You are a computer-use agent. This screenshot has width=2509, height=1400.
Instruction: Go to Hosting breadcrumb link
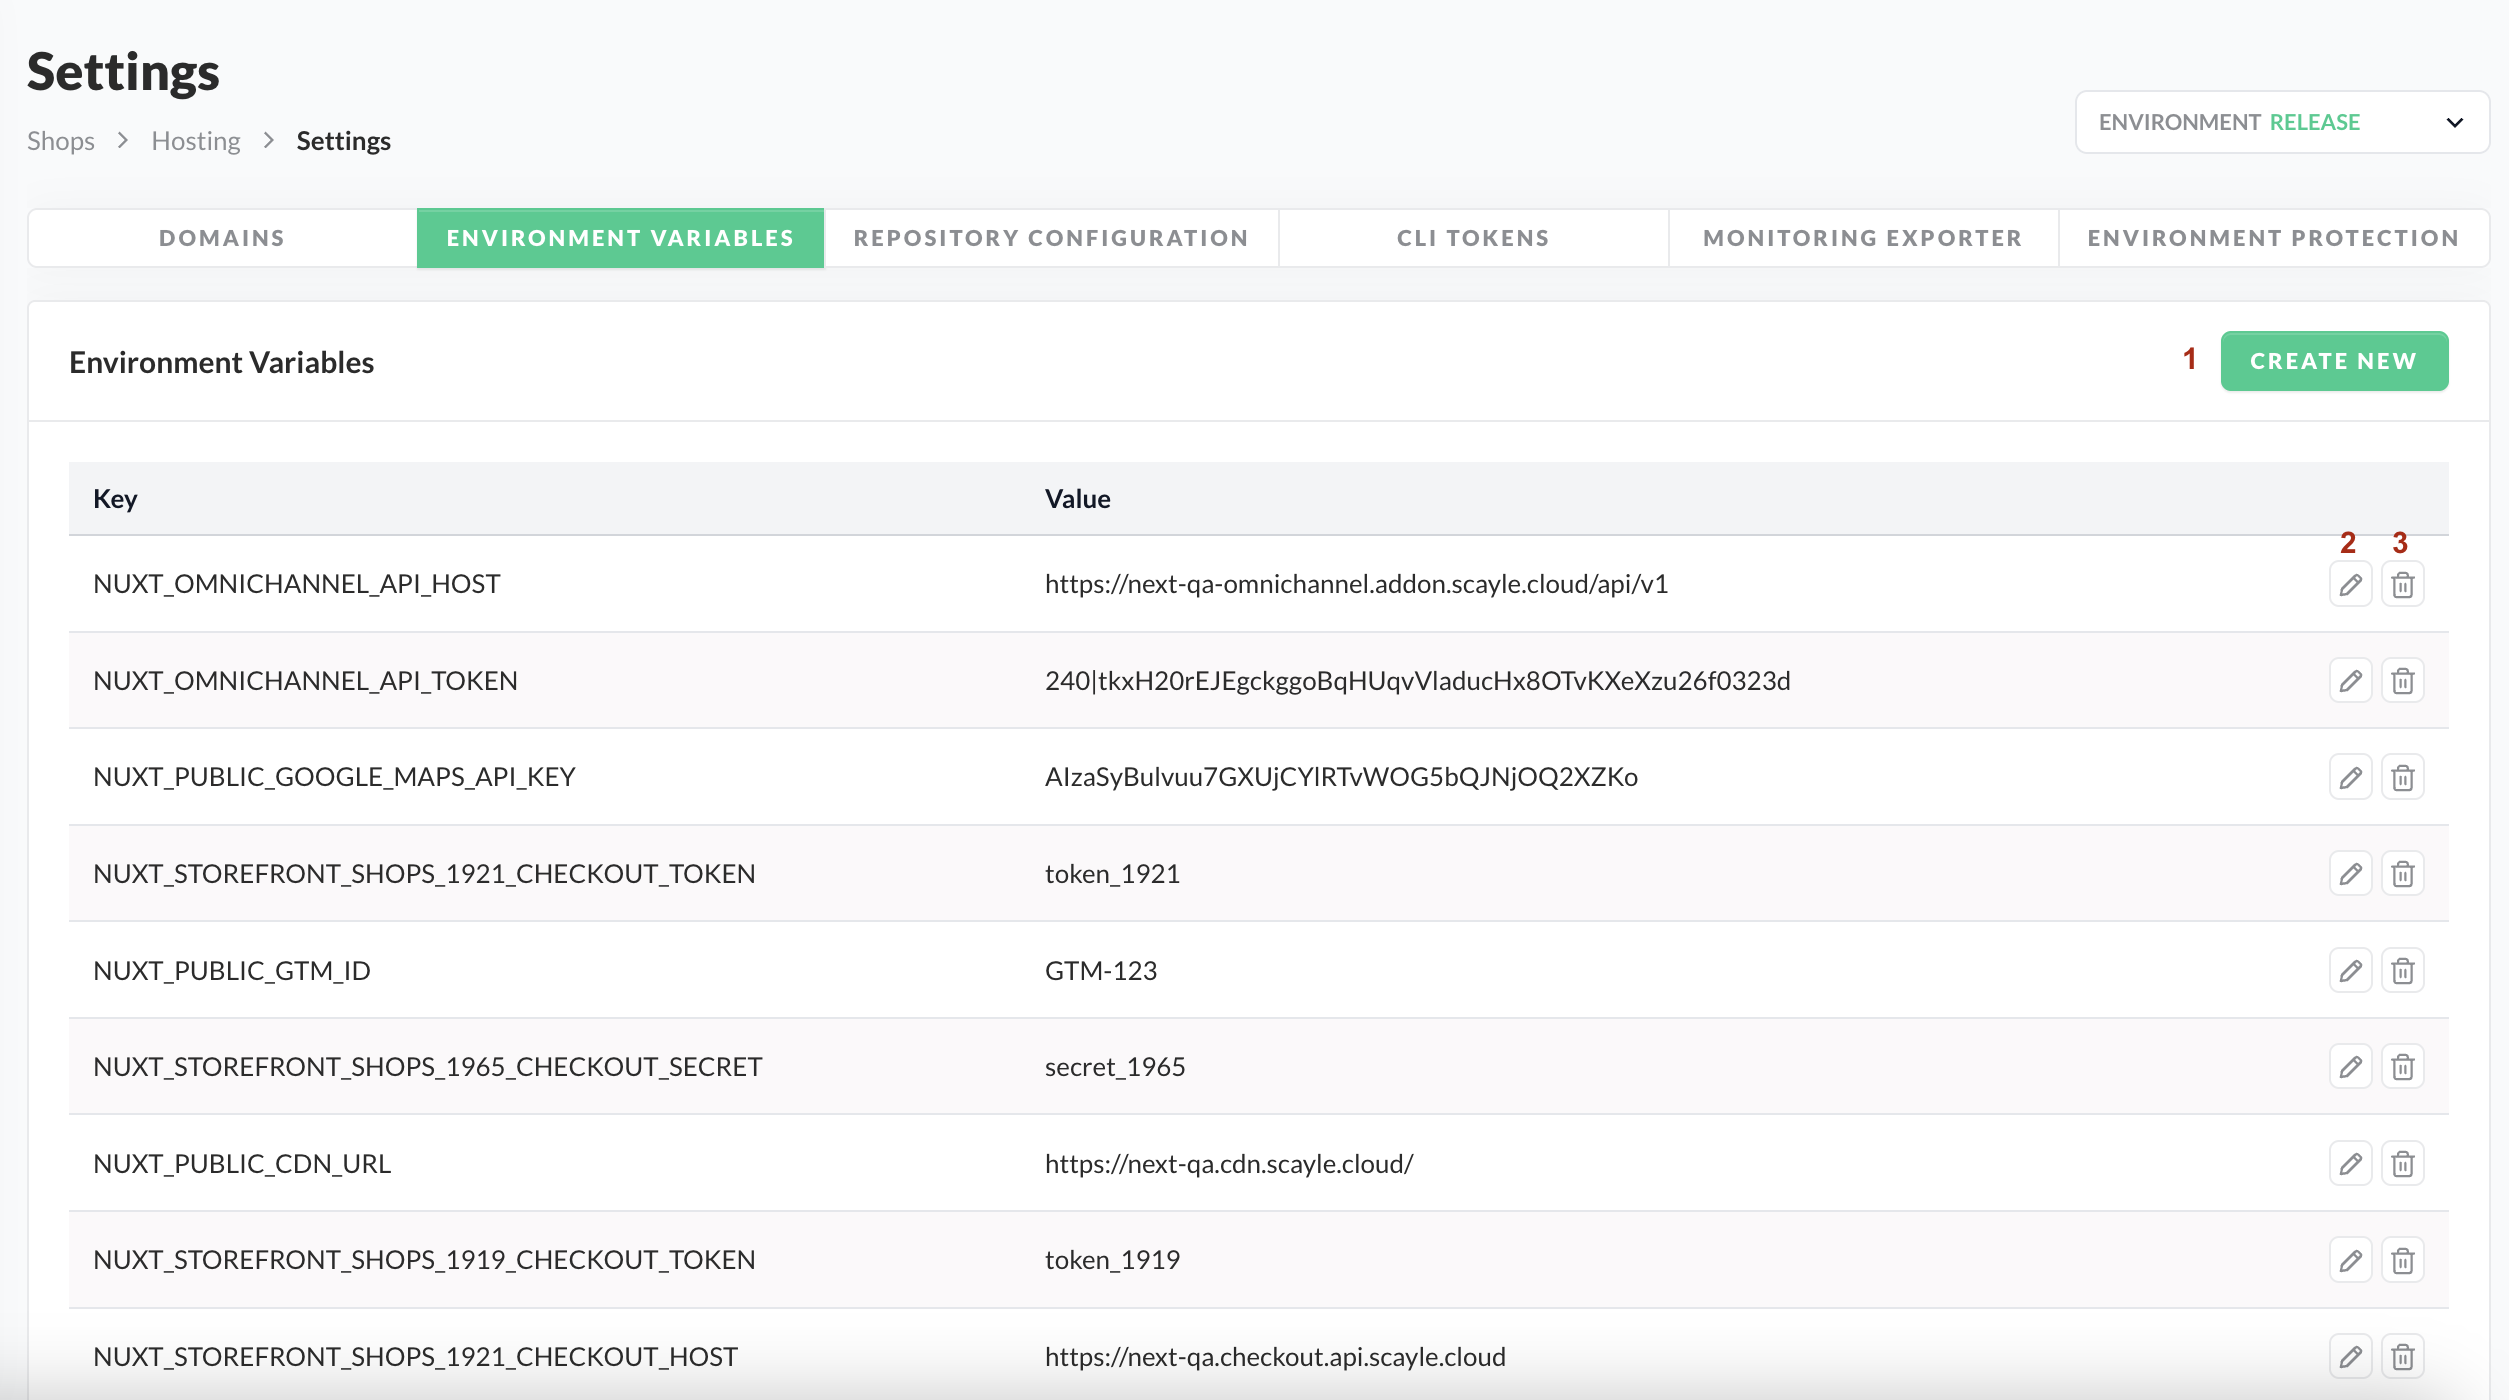click(195, 141)
